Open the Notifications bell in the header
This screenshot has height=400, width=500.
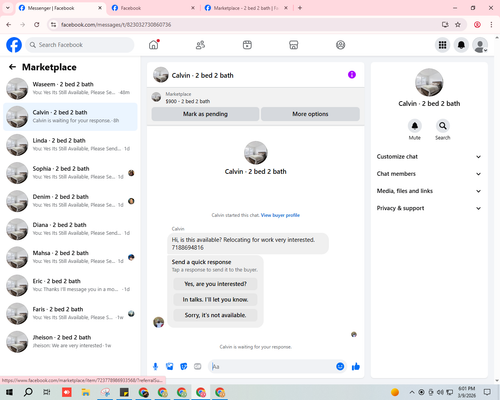tap(461, 45)
